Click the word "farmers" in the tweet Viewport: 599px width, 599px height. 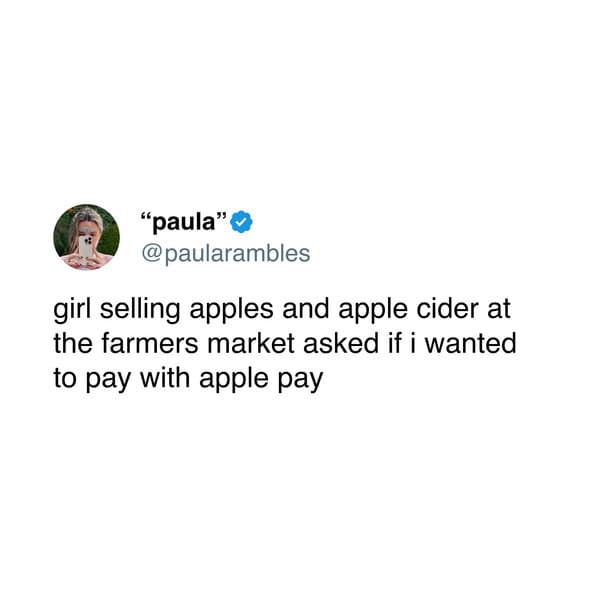[x=149, y=343]
